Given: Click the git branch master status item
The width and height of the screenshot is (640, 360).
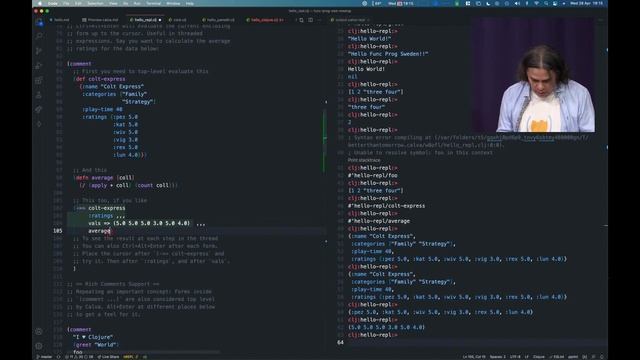Looking at the screenshot, I should pyautogui.click(x=44, y=357).
